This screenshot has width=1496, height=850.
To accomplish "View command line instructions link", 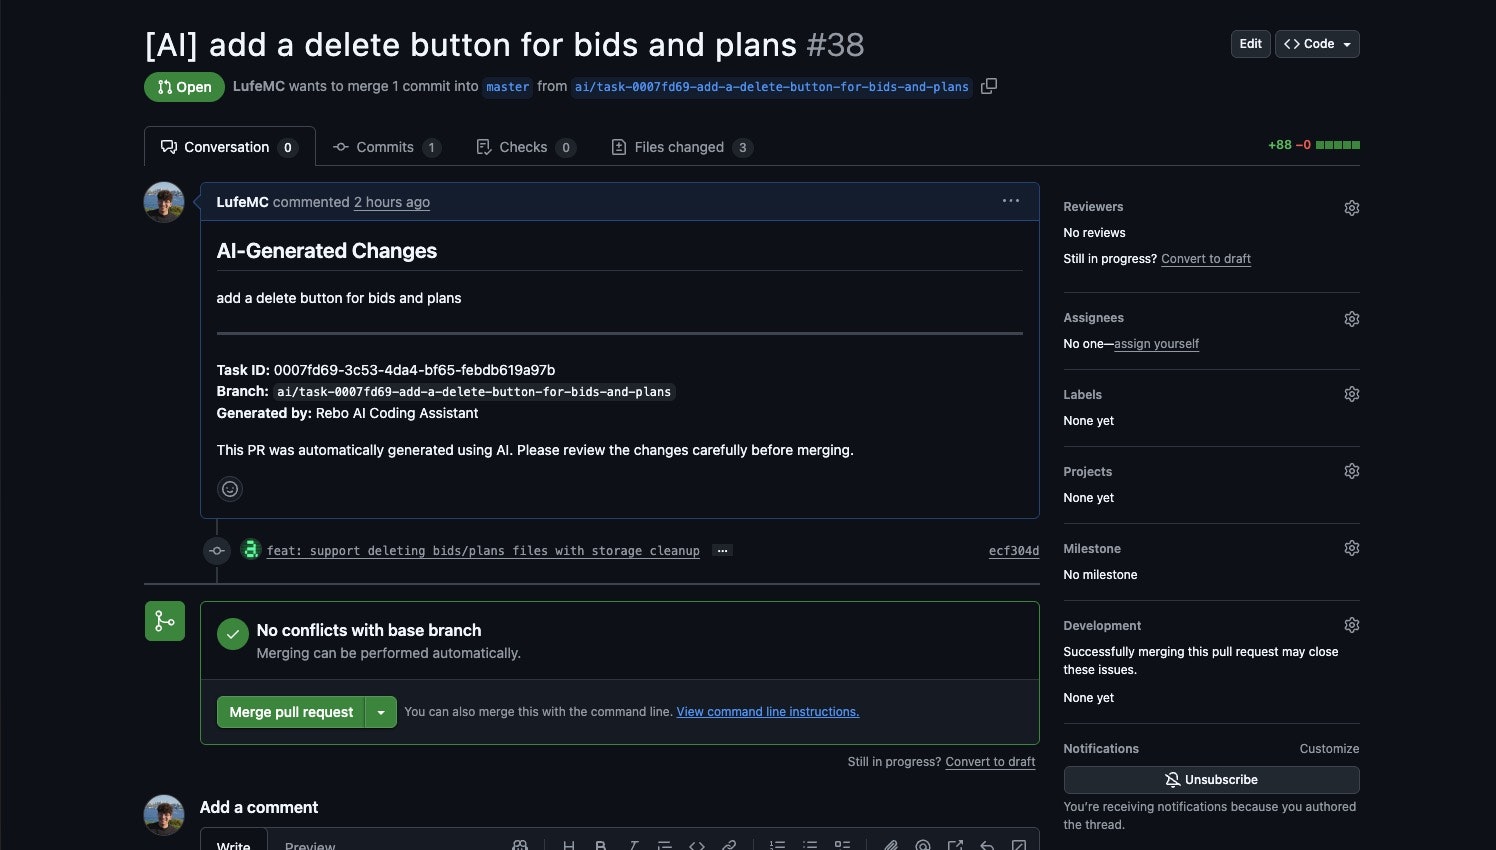I will [767, 711].
